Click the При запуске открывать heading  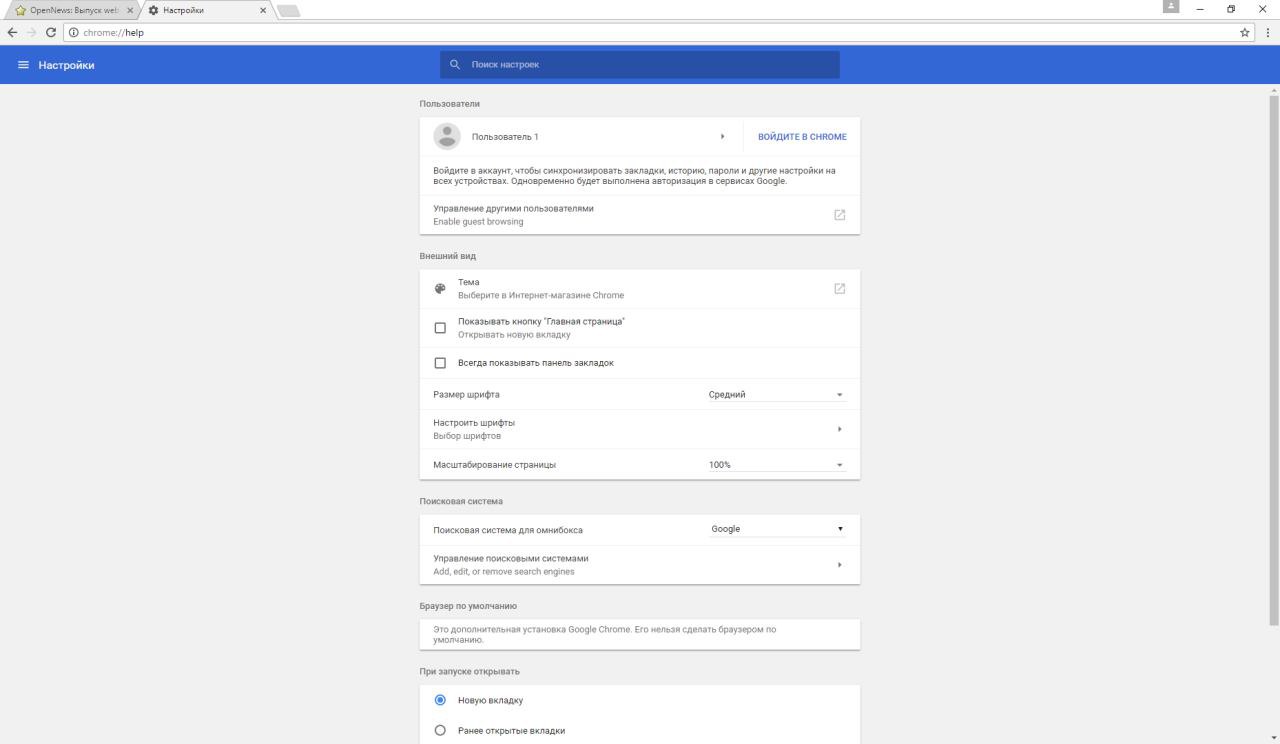coord(470,671)
